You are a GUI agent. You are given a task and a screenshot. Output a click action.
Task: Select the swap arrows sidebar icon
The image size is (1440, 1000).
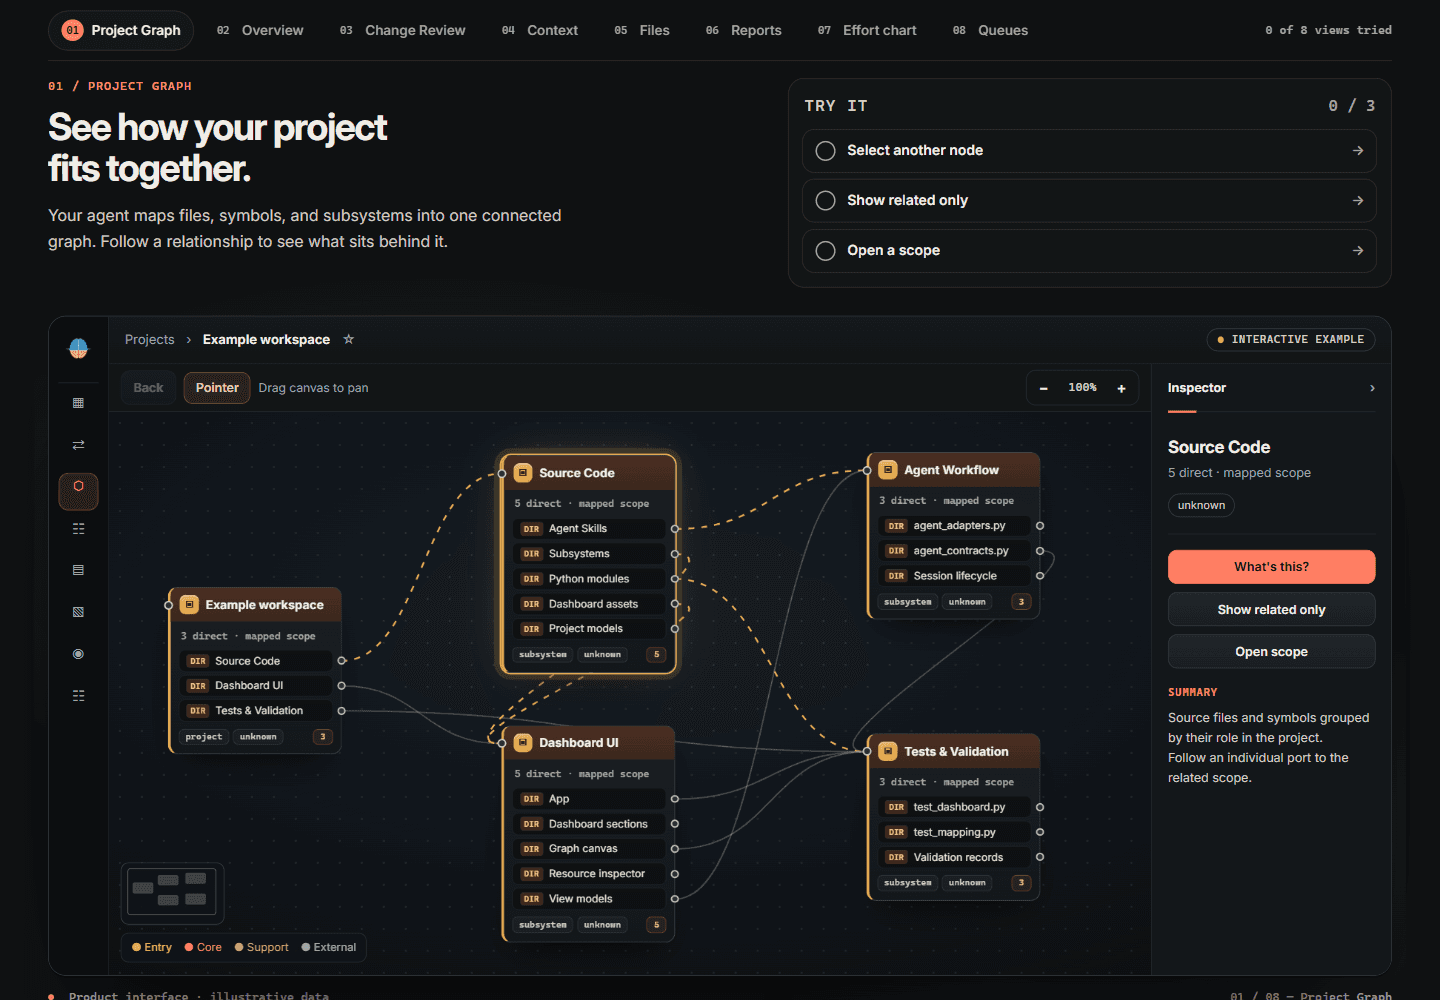pyautogui.click(x=78, y=445)
